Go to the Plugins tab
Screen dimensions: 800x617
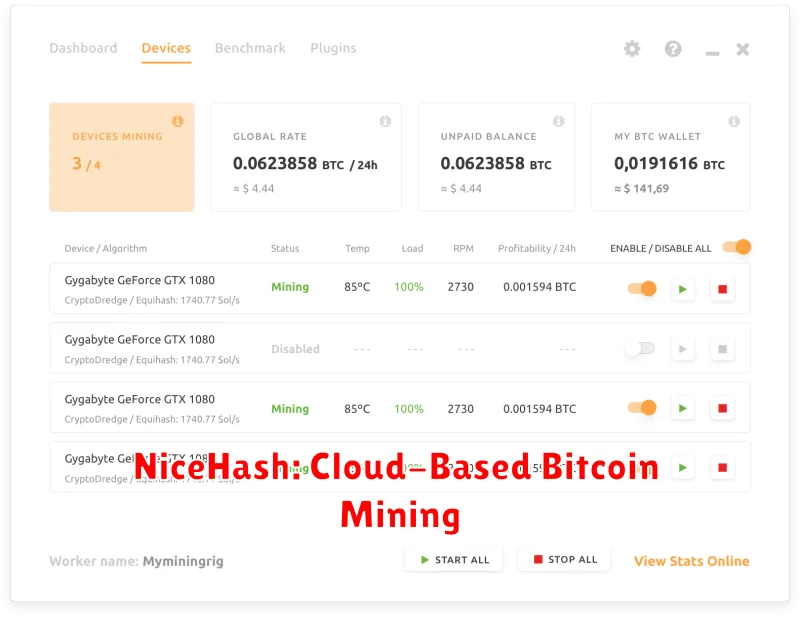(x=333, y=48)
